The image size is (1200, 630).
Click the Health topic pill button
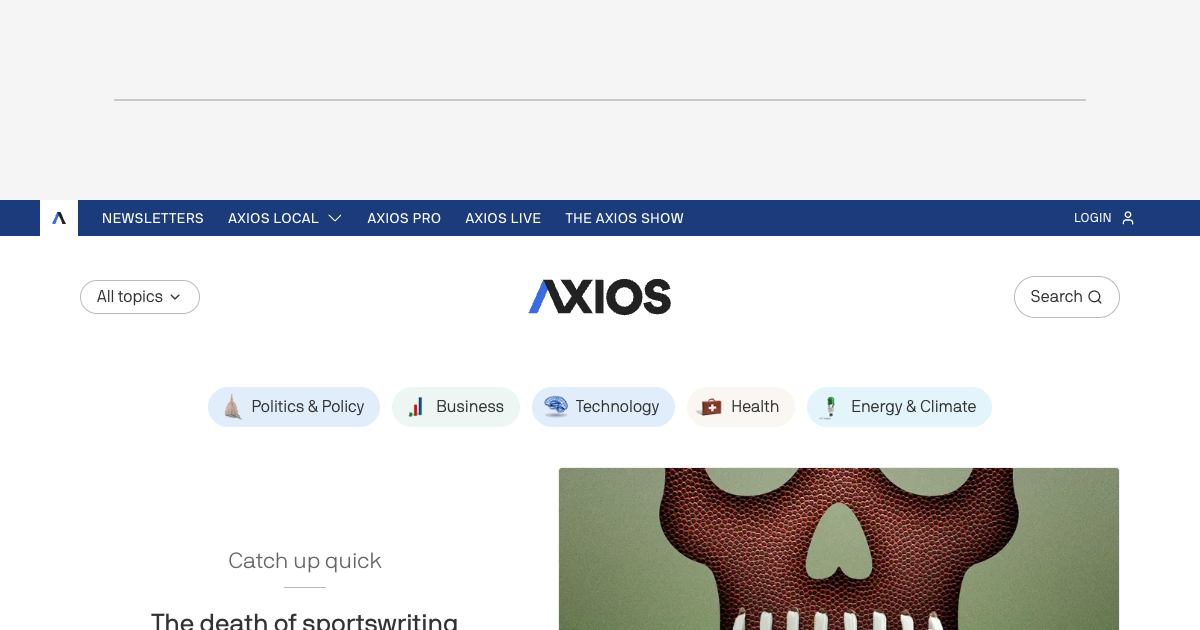tap(740, 406)
